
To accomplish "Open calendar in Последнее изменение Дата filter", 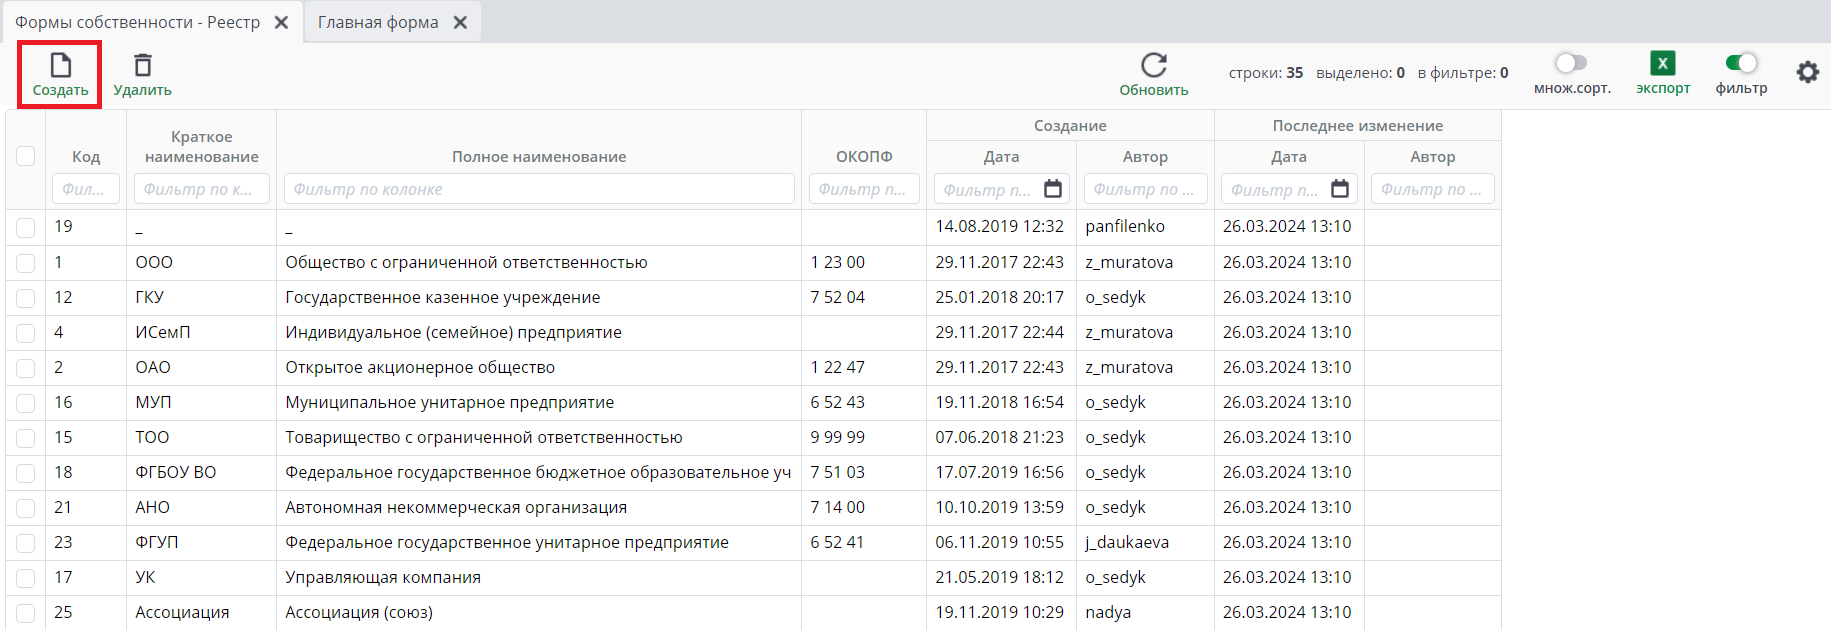I will [1340, 189].
